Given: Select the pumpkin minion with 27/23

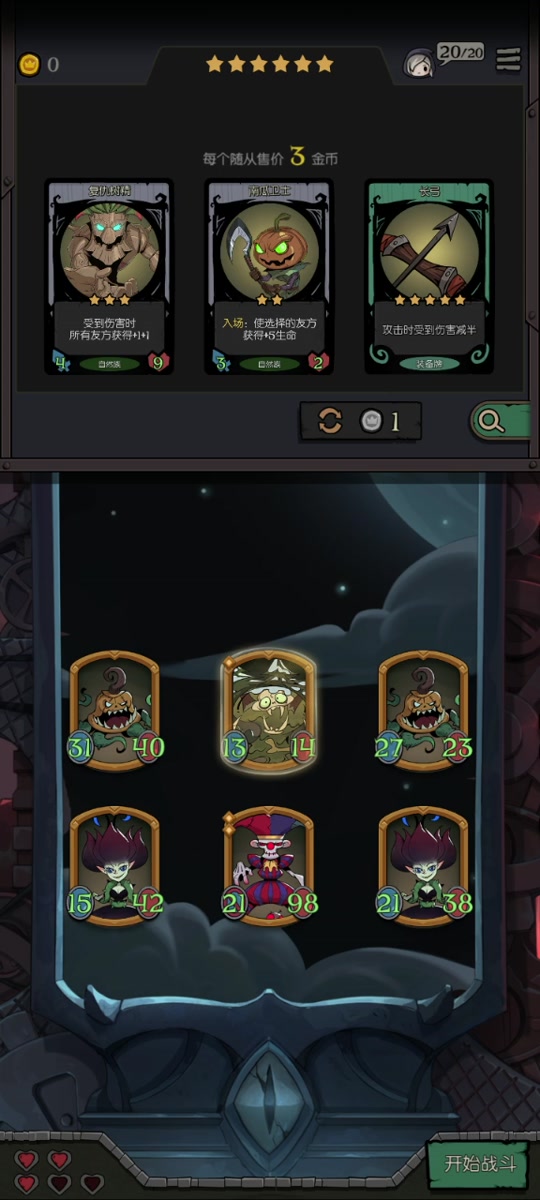Looking at the screenshot, I should pyautogui.click(x=424, y=710).
